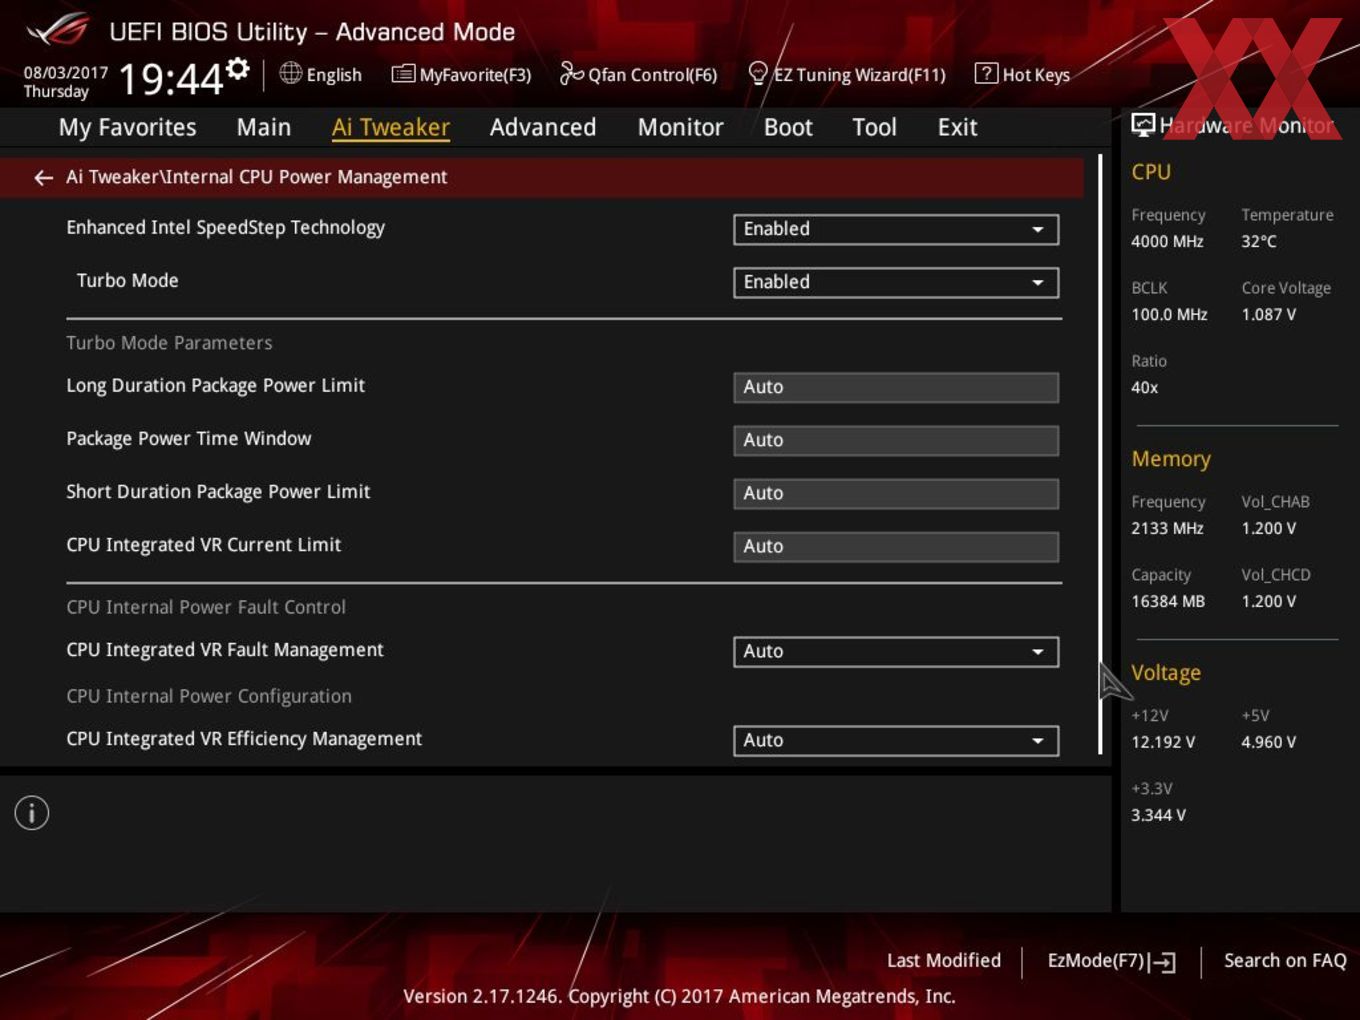Viewport: 1360px width, 1020px height.
Task: Click Turbo Mode dropdown arrow
Action: click(1038, 283)
